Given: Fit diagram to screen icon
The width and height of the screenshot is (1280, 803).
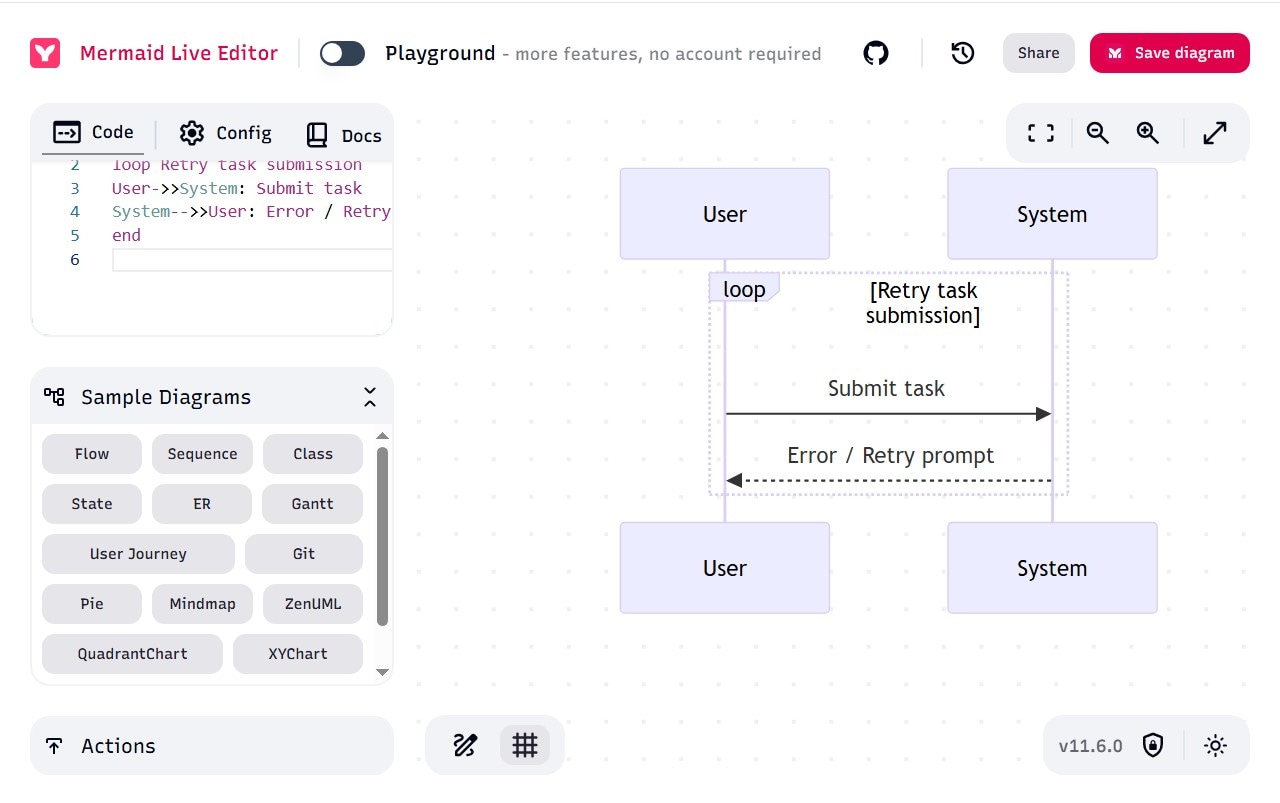Looking at the screenshot, I should pyautogui.click(x=1041, y=133).
